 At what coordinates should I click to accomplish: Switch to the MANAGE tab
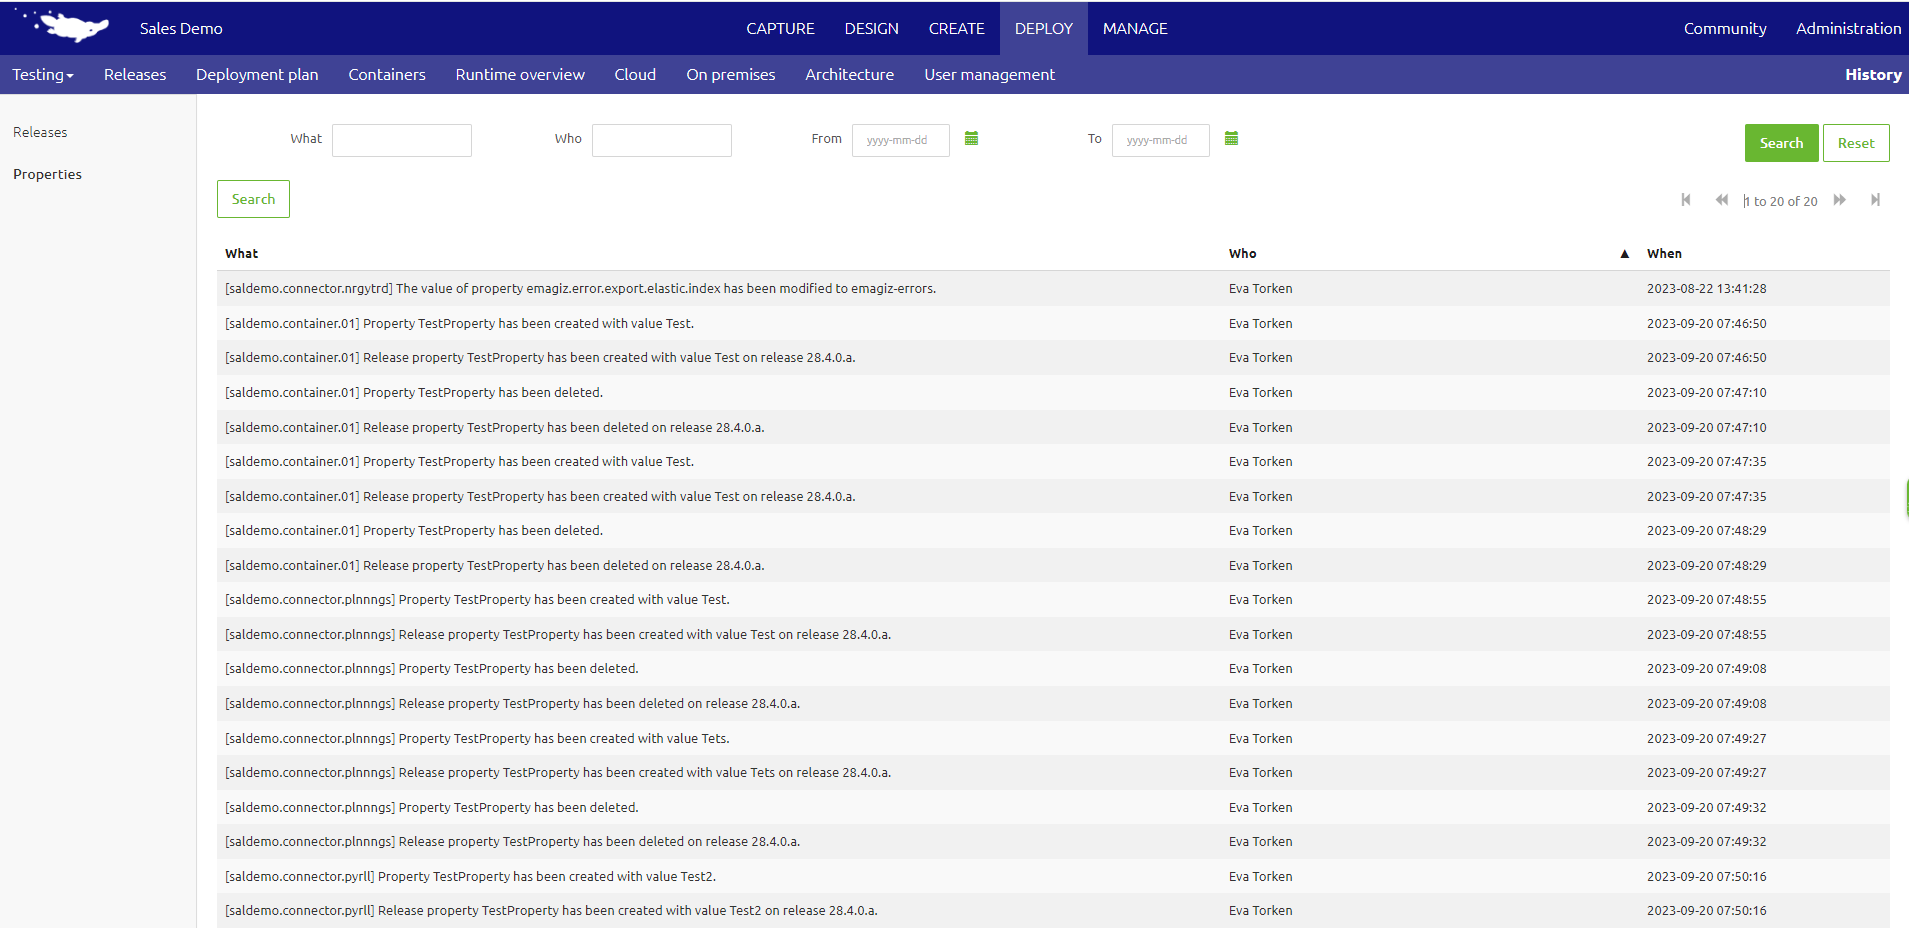pyautogui.click(x=1134, y=28)
